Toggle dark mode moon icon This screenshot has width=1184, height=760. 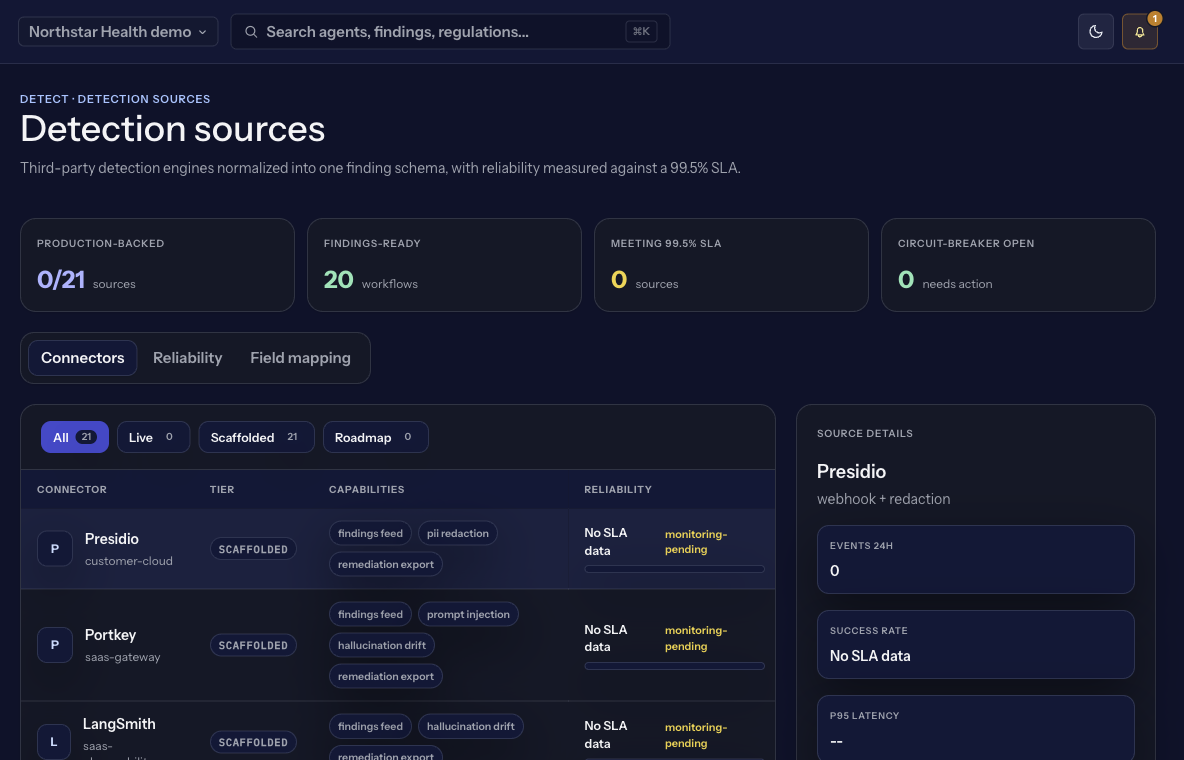1096,32
